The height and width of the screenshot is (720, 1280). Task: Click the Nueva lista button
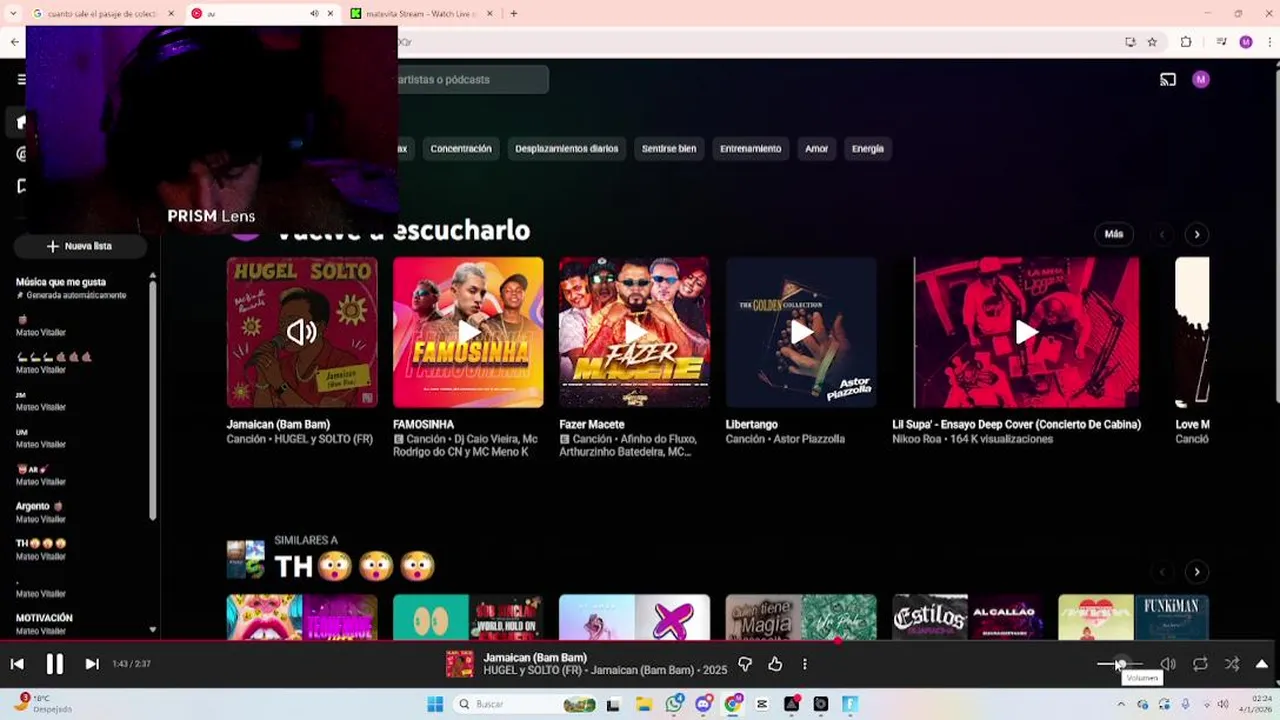click(x=80, y=246)
